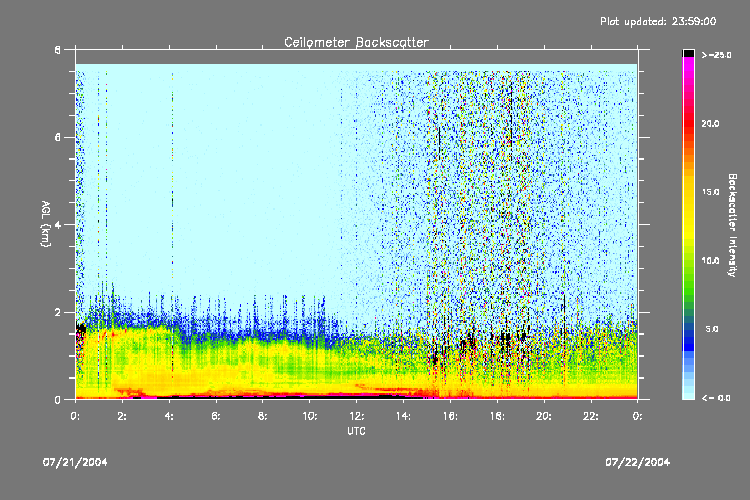This screenshot has height=500, width=750.
Task: Click the colorbar label '15.0'
Action: [x=710, y=192]
